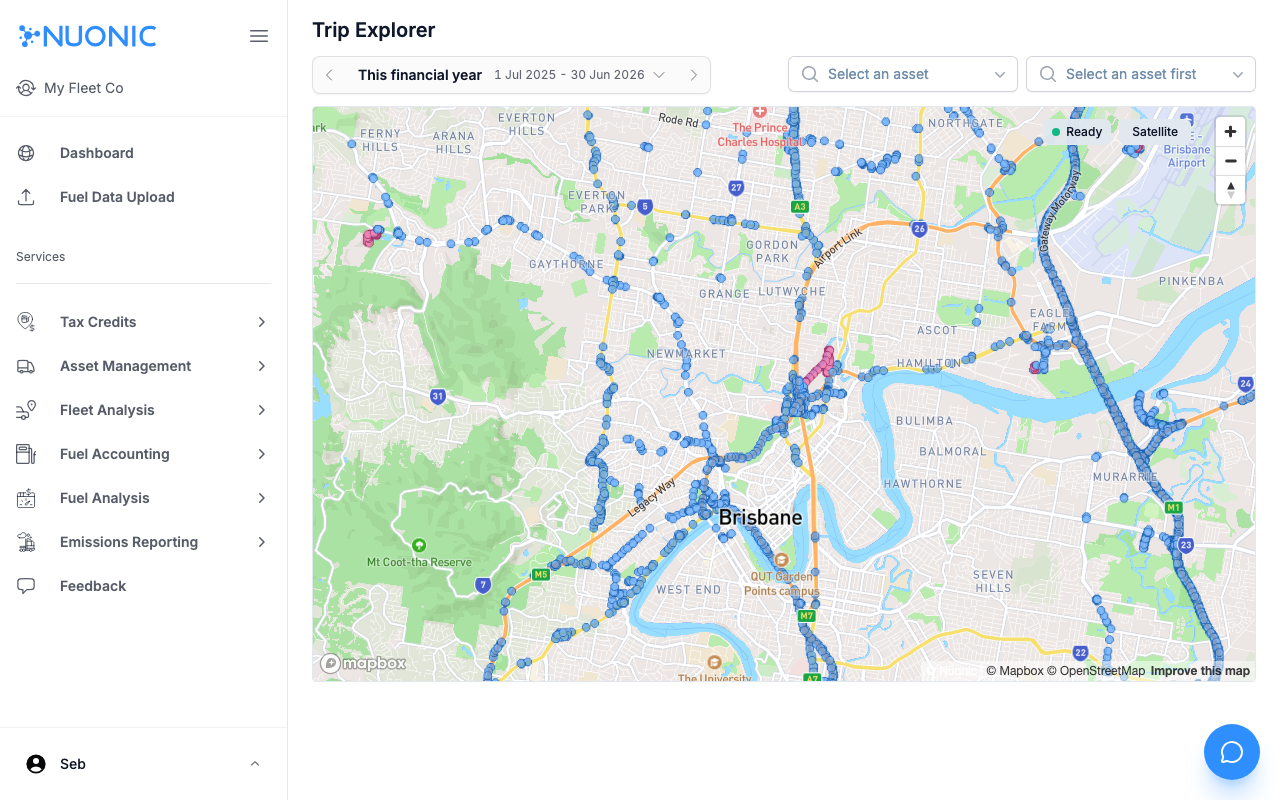Viewport: 1280px width, 800px height.
Task: Open the chat support bubble
Action: (x=1232, y=752)
